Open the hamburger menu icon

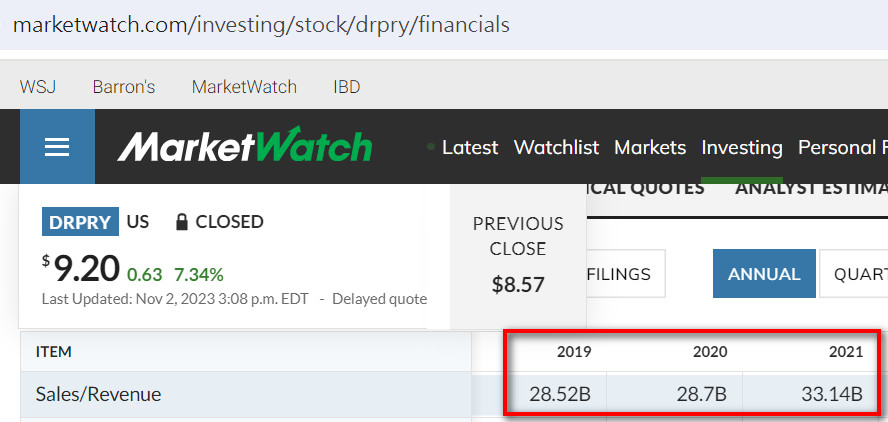[57, 147]
